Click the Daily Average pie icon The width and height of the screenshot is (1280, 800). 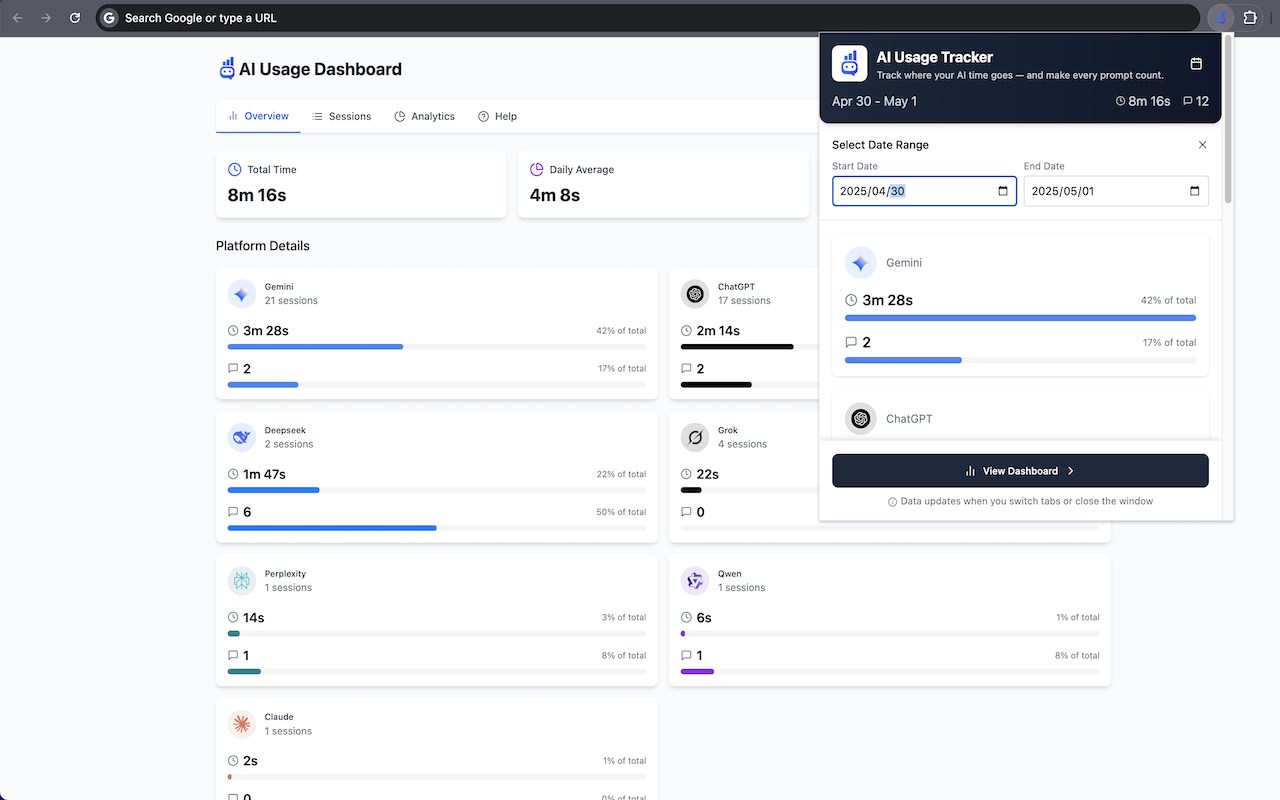tap(537, 170)
